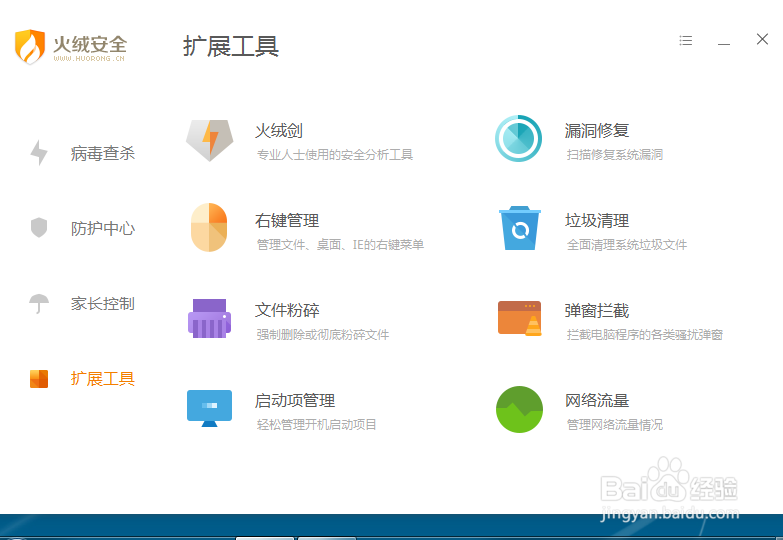This screenshot has height=540, width=783.
Task: Click the 网络流量 title text
Action: click(x=597, y=400)
